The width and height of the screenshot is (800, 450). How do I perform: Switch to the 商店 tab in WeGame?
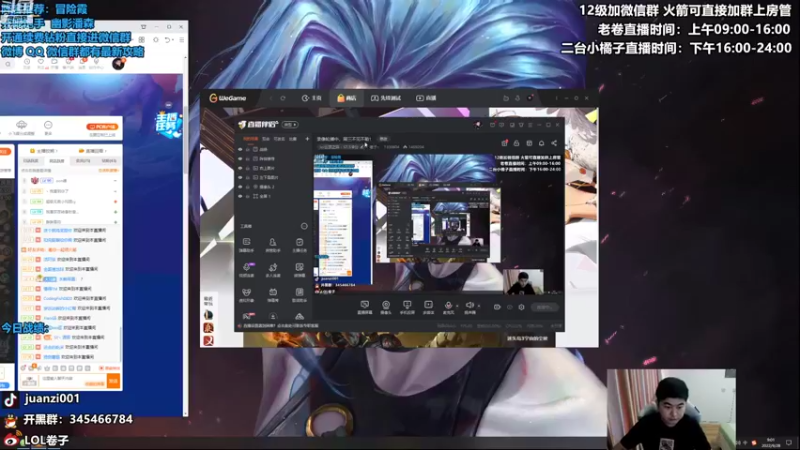(x=346, y=98)
